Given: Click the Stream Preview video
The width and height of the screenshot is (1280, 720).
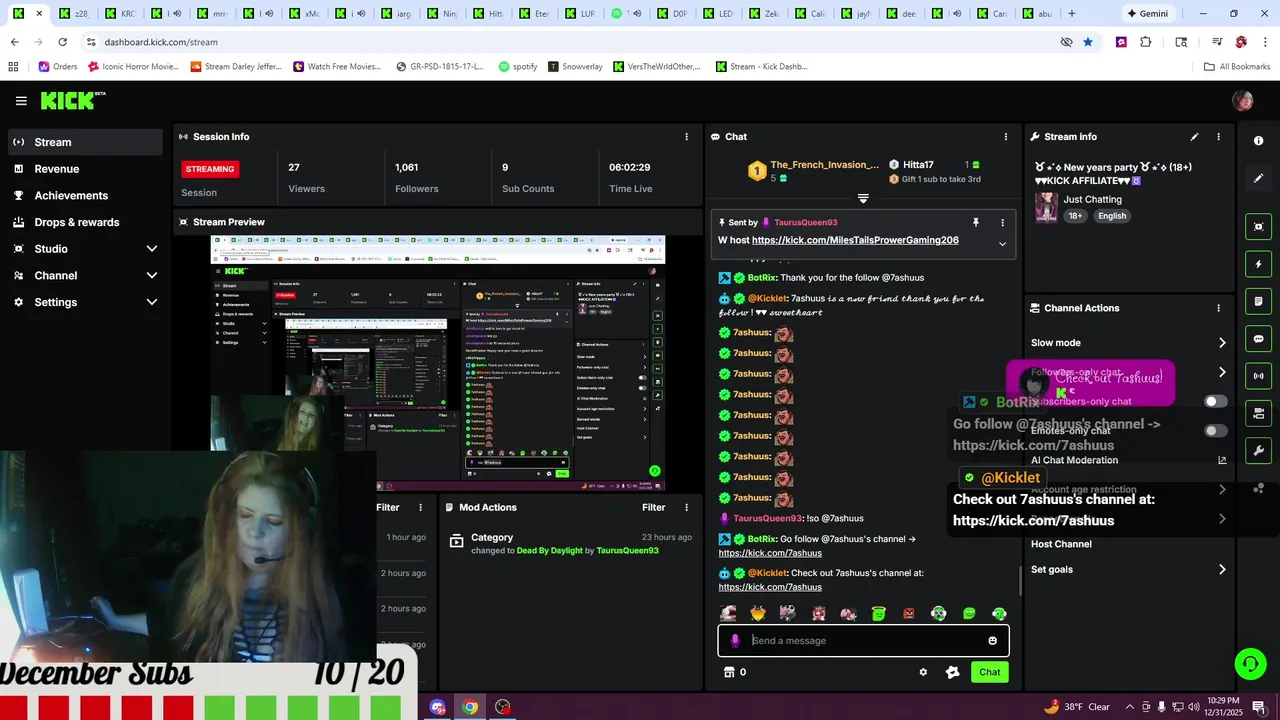Looking at the screenshot, I should [437, 363].
